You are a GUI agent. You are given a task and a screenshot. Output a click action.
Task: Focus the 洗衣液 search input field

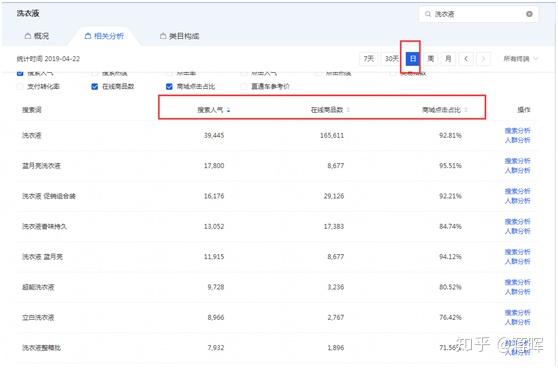[x=478, y=14]
